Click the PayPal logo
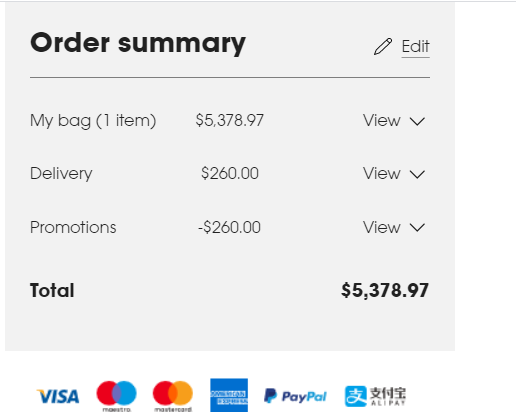This screenshot has width=516, height=412. click(x=295, y=396)
